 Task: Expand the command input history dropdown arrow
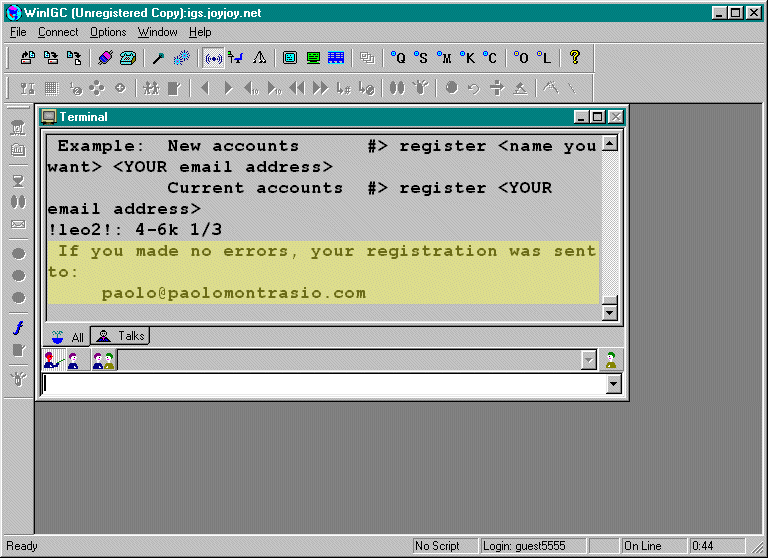614,384
